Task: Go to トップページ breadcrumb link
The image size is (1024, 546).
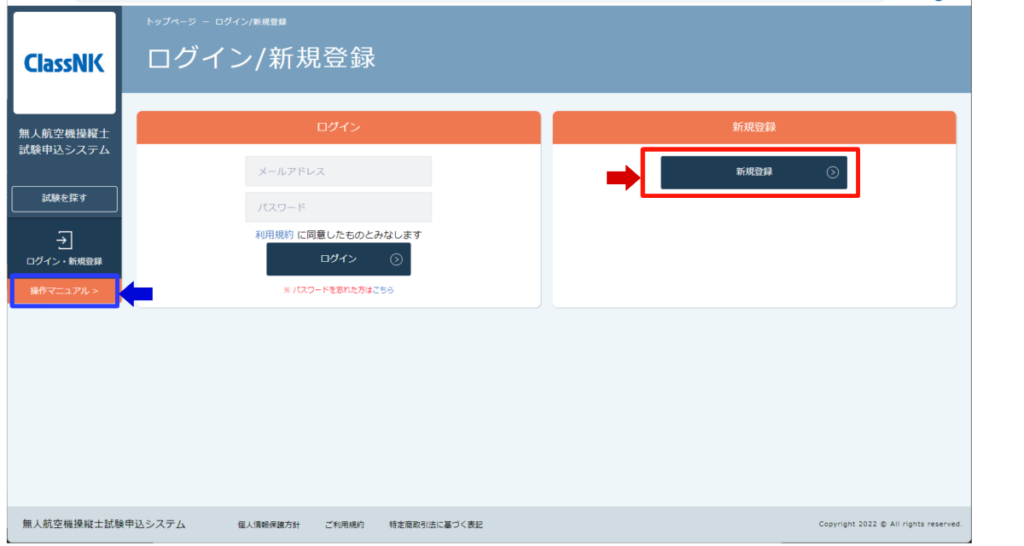Action: [x=170, y=22]
